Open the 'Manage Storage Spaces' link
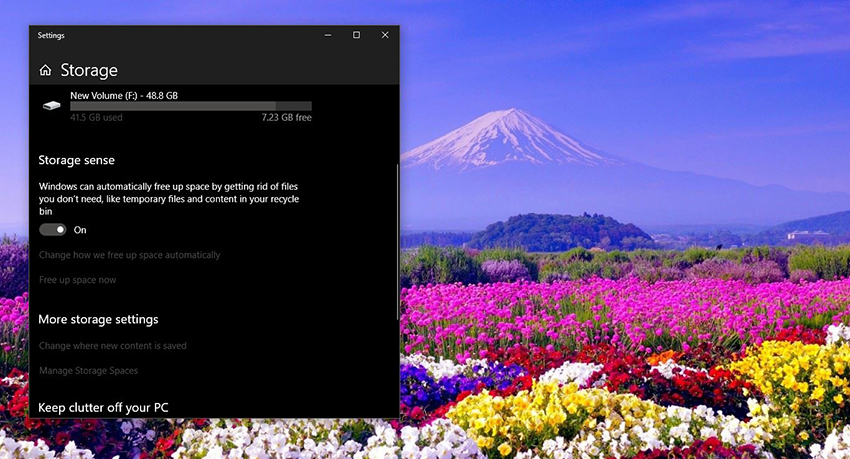The height and width of the screenshot is (459, 850). (x=88, y=371)
